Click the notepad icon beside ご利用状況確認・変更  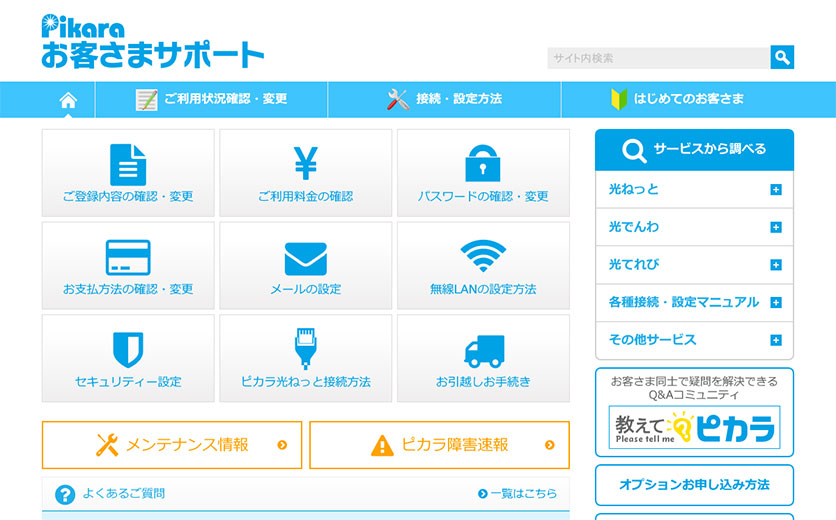click(x=147, y=100)
